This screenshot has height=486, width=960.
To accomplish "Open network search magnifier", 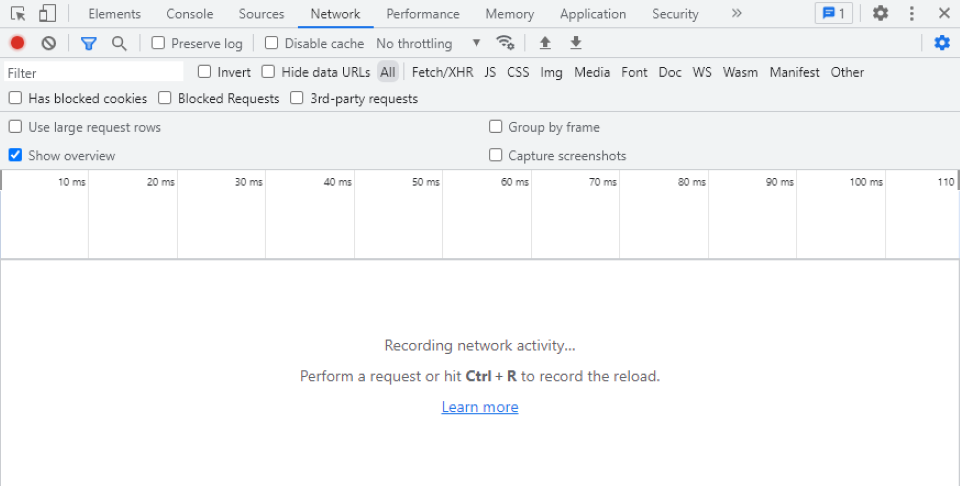I will point(119,43).
